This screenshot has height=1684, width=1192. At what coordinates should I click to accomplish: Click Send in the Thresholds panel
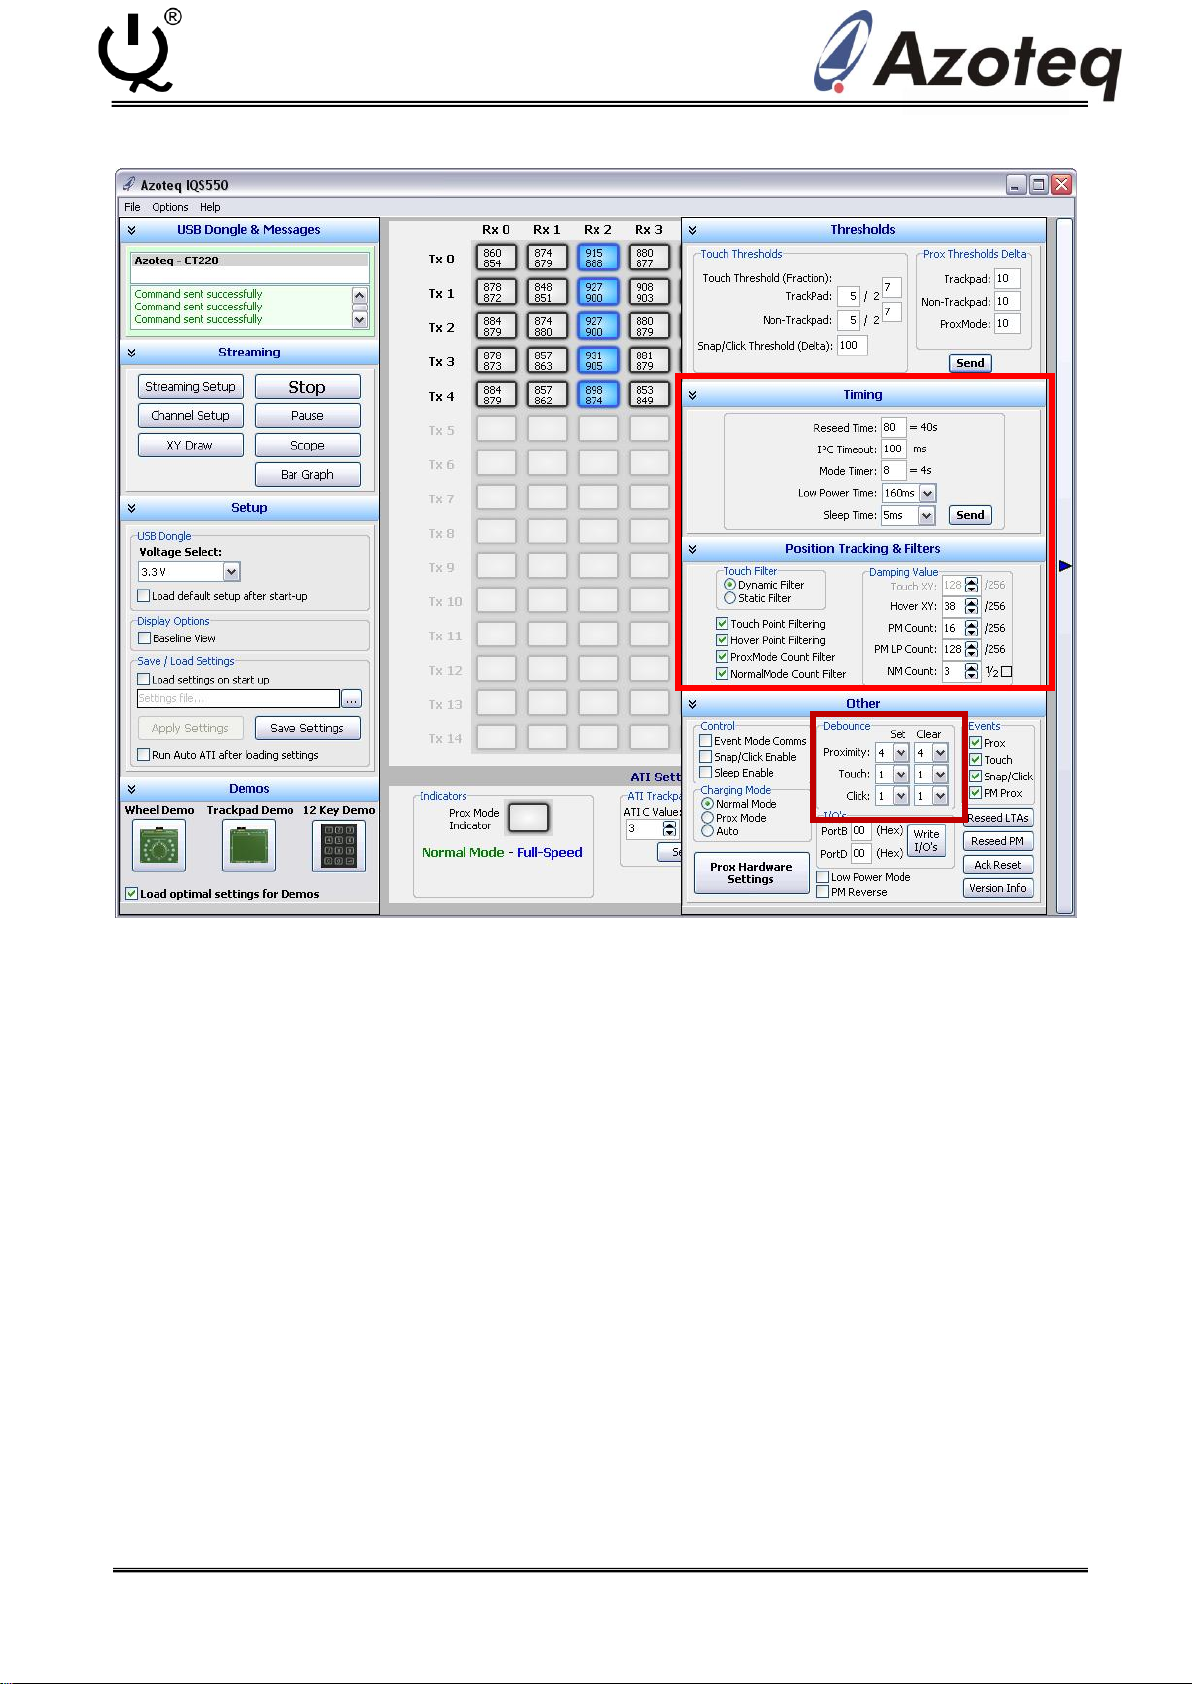click(x=970, y=363)
